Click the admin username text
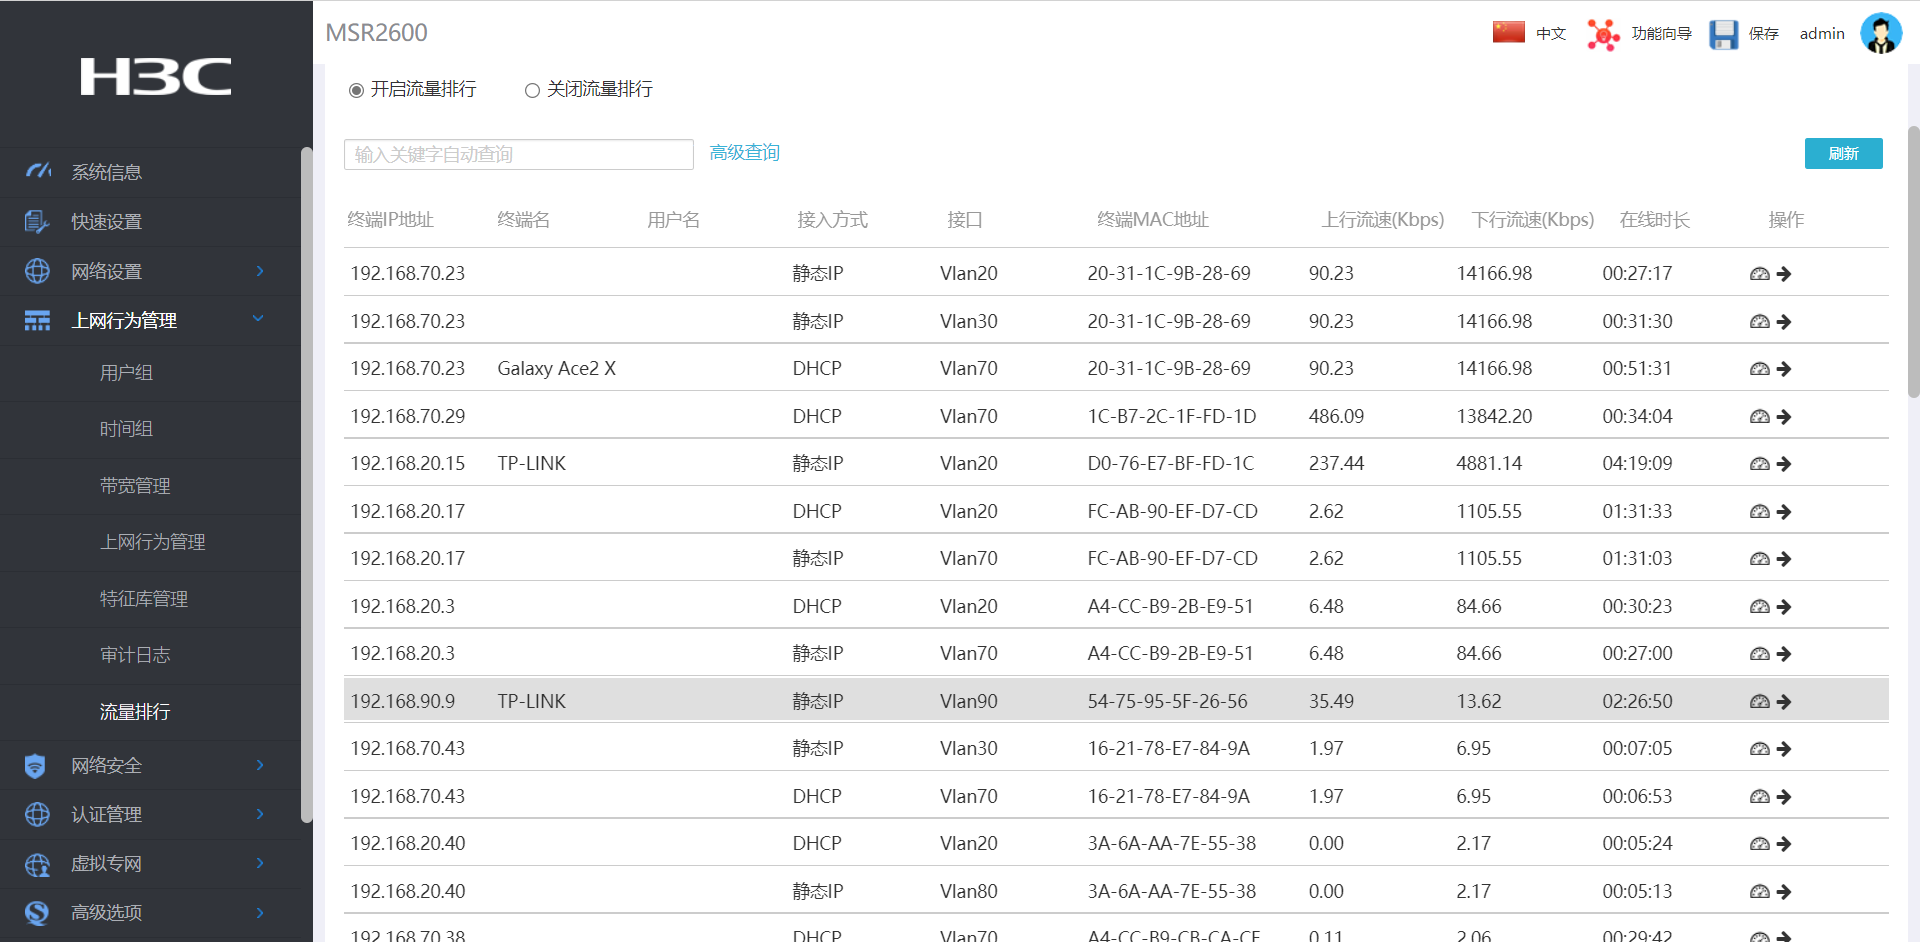Viewport: 1920px width, 942px height. pyautogui.click(x=1822, y=34)
